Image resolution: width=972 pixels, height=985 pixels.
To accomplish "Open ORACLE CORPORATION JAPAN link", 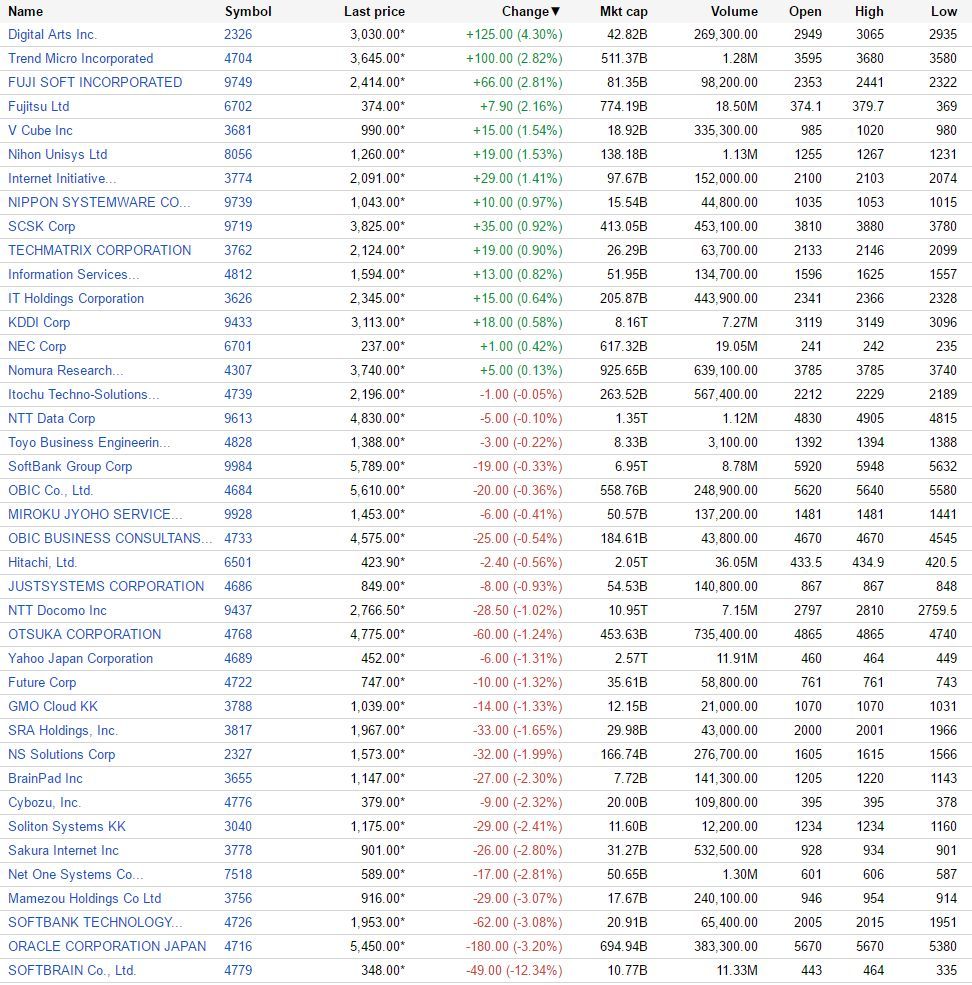I will tap(107, 946).
